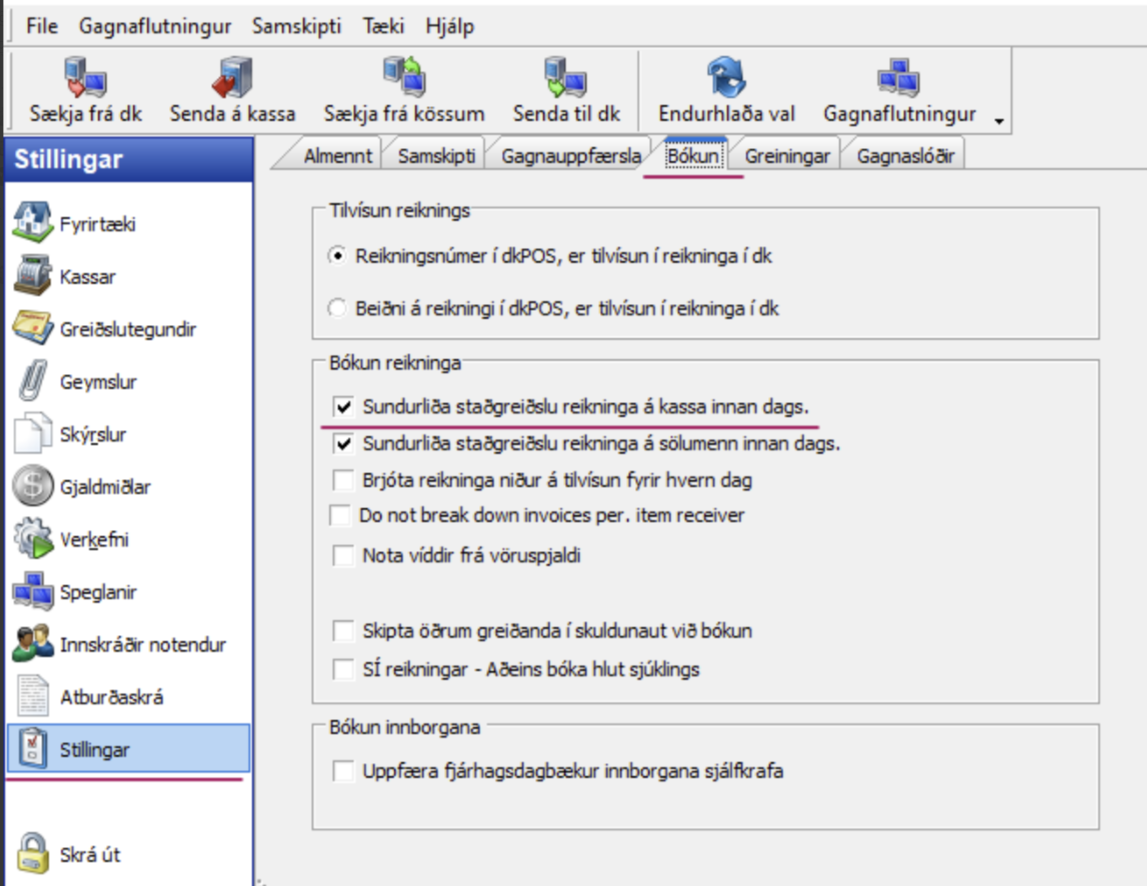Image resolution: width=1147 pixels, height=886 pixels.
Task: Switch to the Samskipti tab
Action: (436, 156)
